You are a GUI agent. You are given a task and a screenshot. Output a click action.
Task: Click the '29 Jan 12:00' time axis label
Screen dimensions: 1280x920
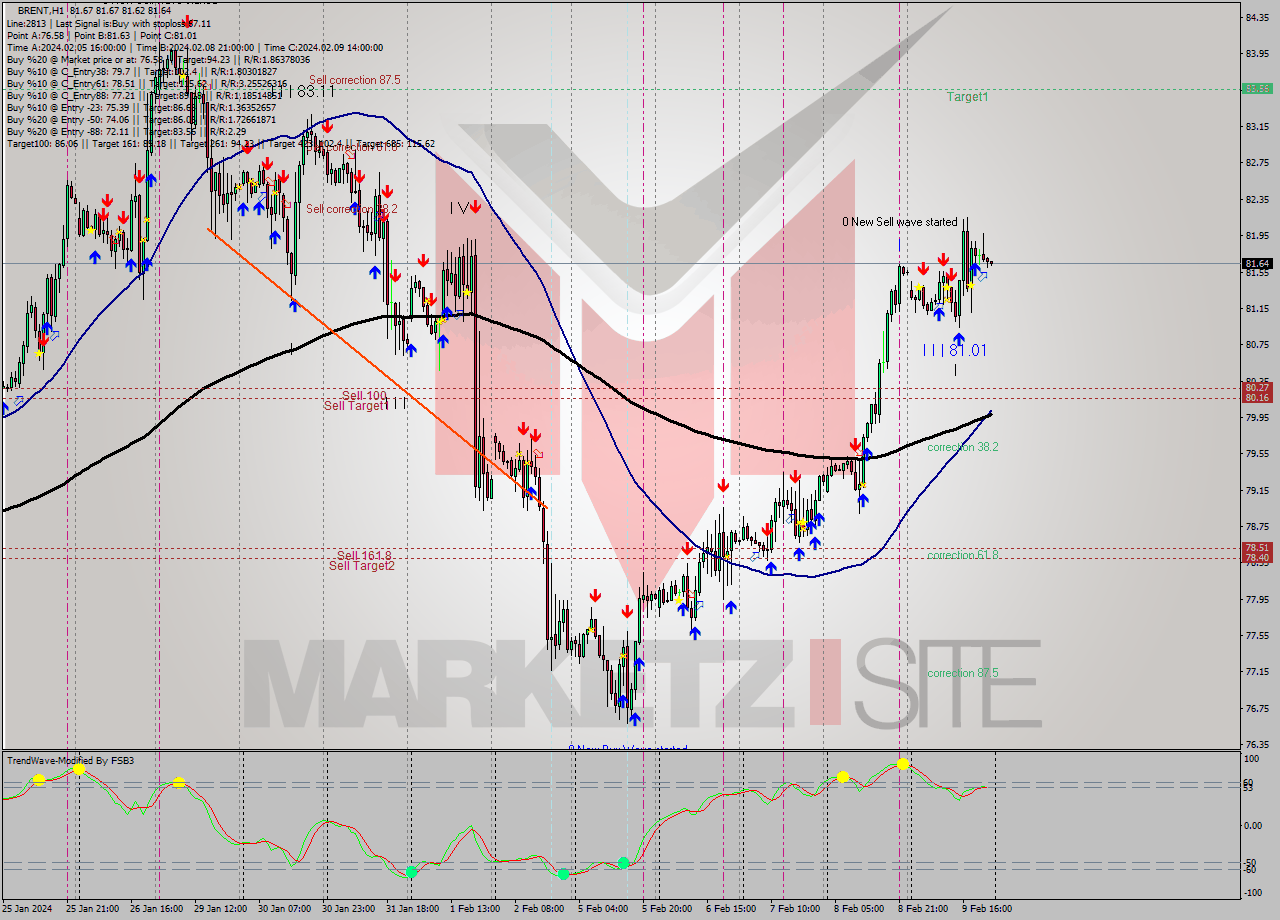tap(220, 909)
